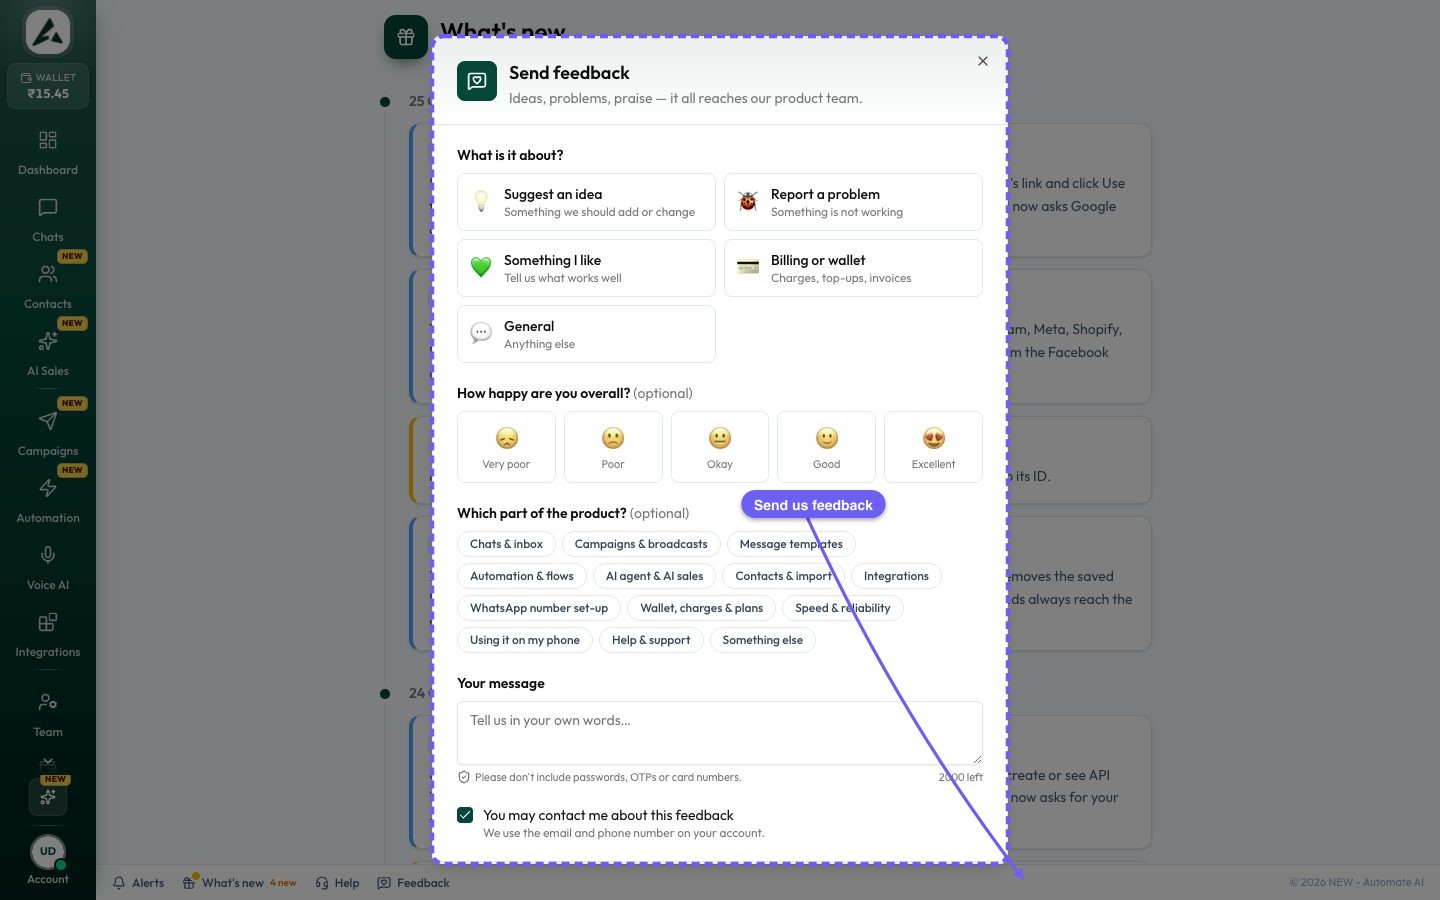The height and width of the screenshot is (900, 1440).
Task: Select Wallet, charges & plans chip
Action: [701, 608]
